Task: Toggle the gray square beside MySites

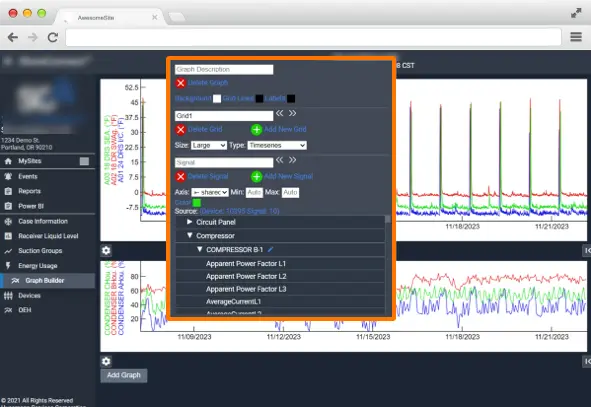Action: point(84,161)
